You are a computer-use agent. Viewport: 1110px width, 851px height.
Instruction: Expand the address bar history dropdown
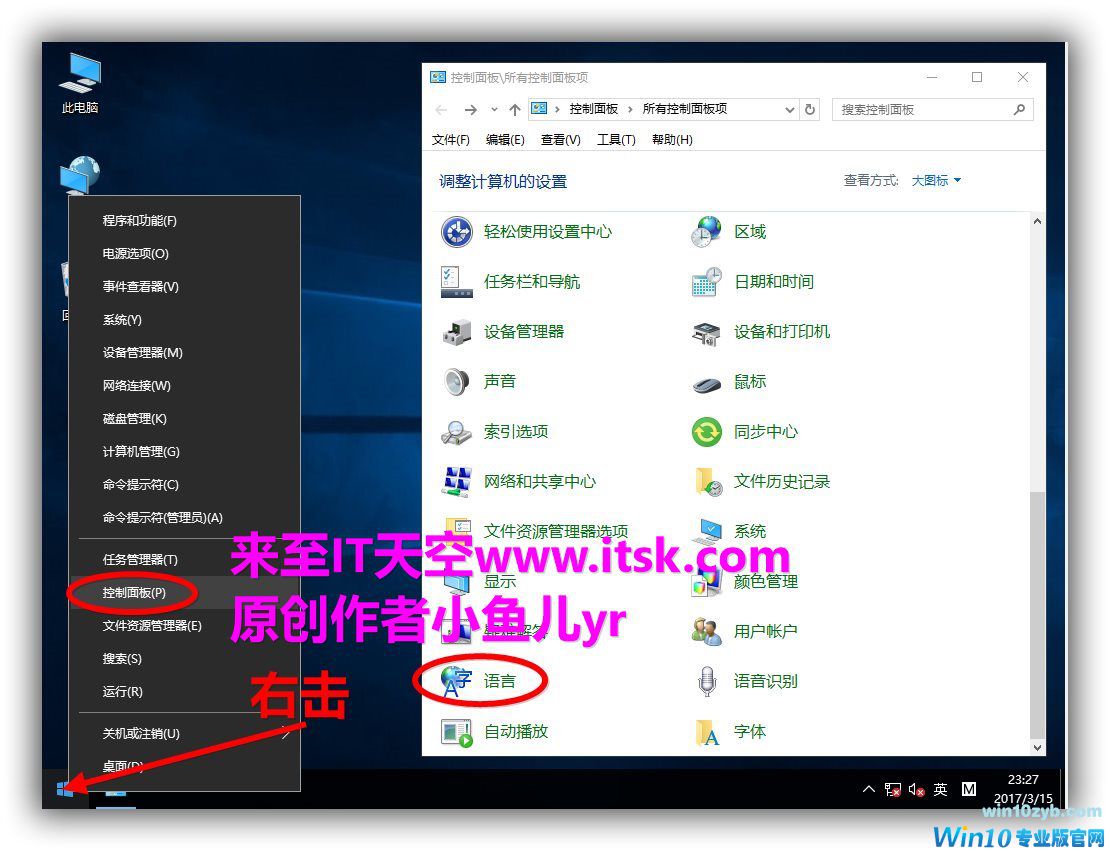(790, 110)
